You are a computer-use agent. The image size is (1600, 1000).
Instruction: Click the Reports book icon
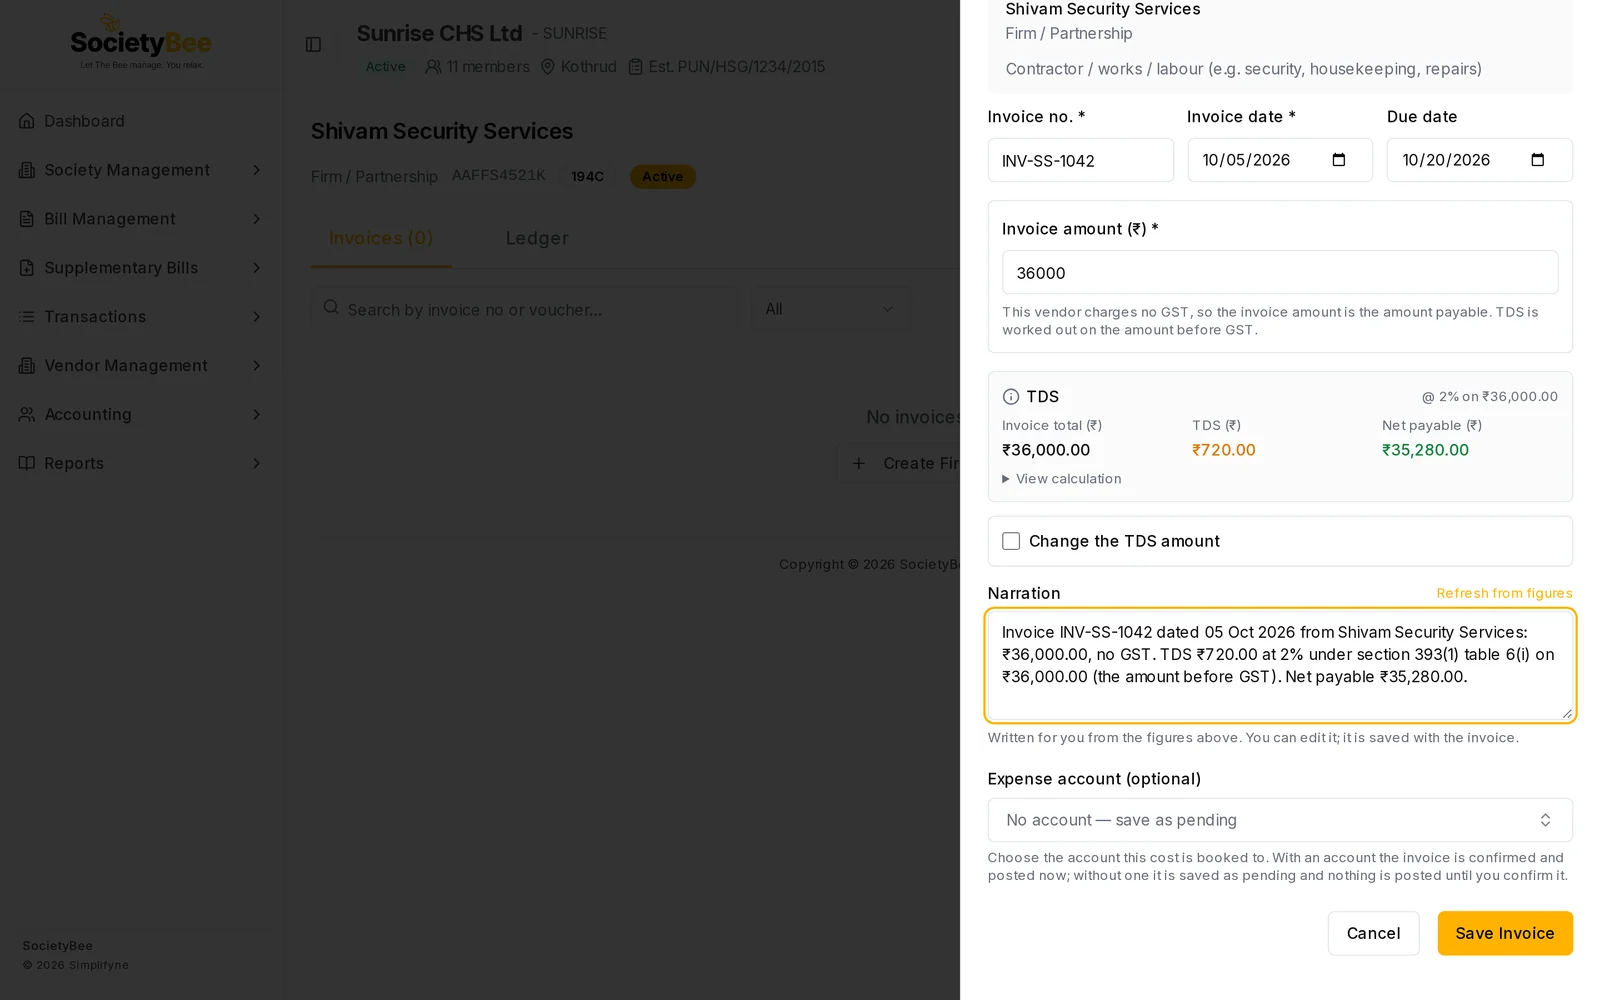coord(27,464)
